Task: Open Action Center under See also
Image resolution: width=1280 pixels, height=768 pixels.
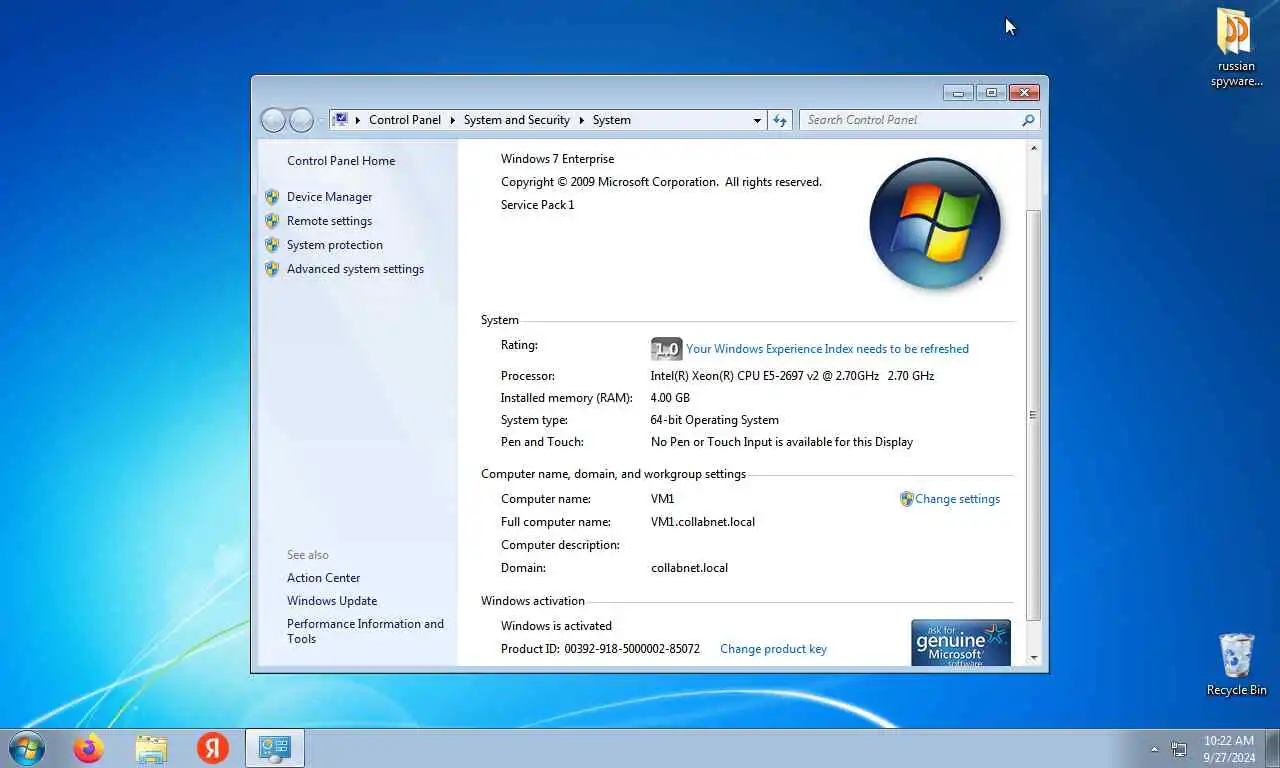Action: tap(323, 578)
